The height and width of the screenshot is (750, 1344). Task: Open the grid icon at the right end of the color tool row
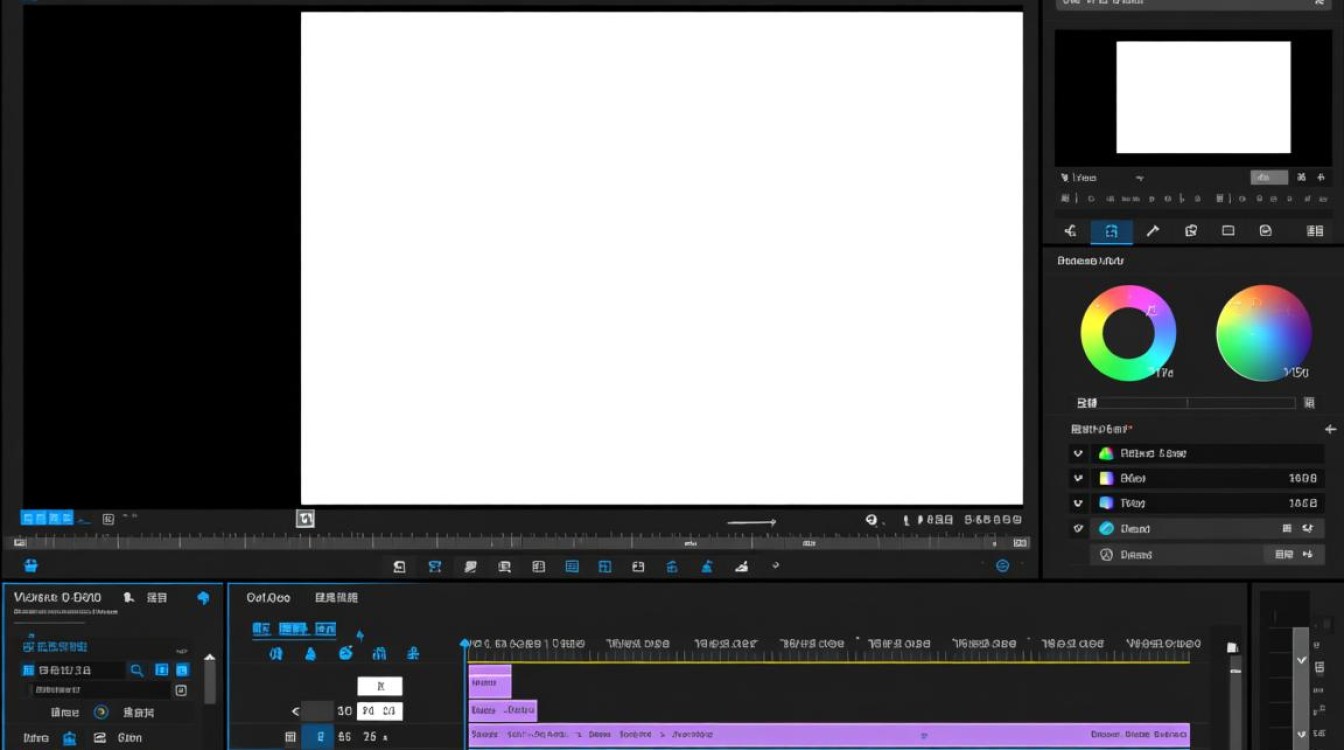click(x=1315, y=231)
